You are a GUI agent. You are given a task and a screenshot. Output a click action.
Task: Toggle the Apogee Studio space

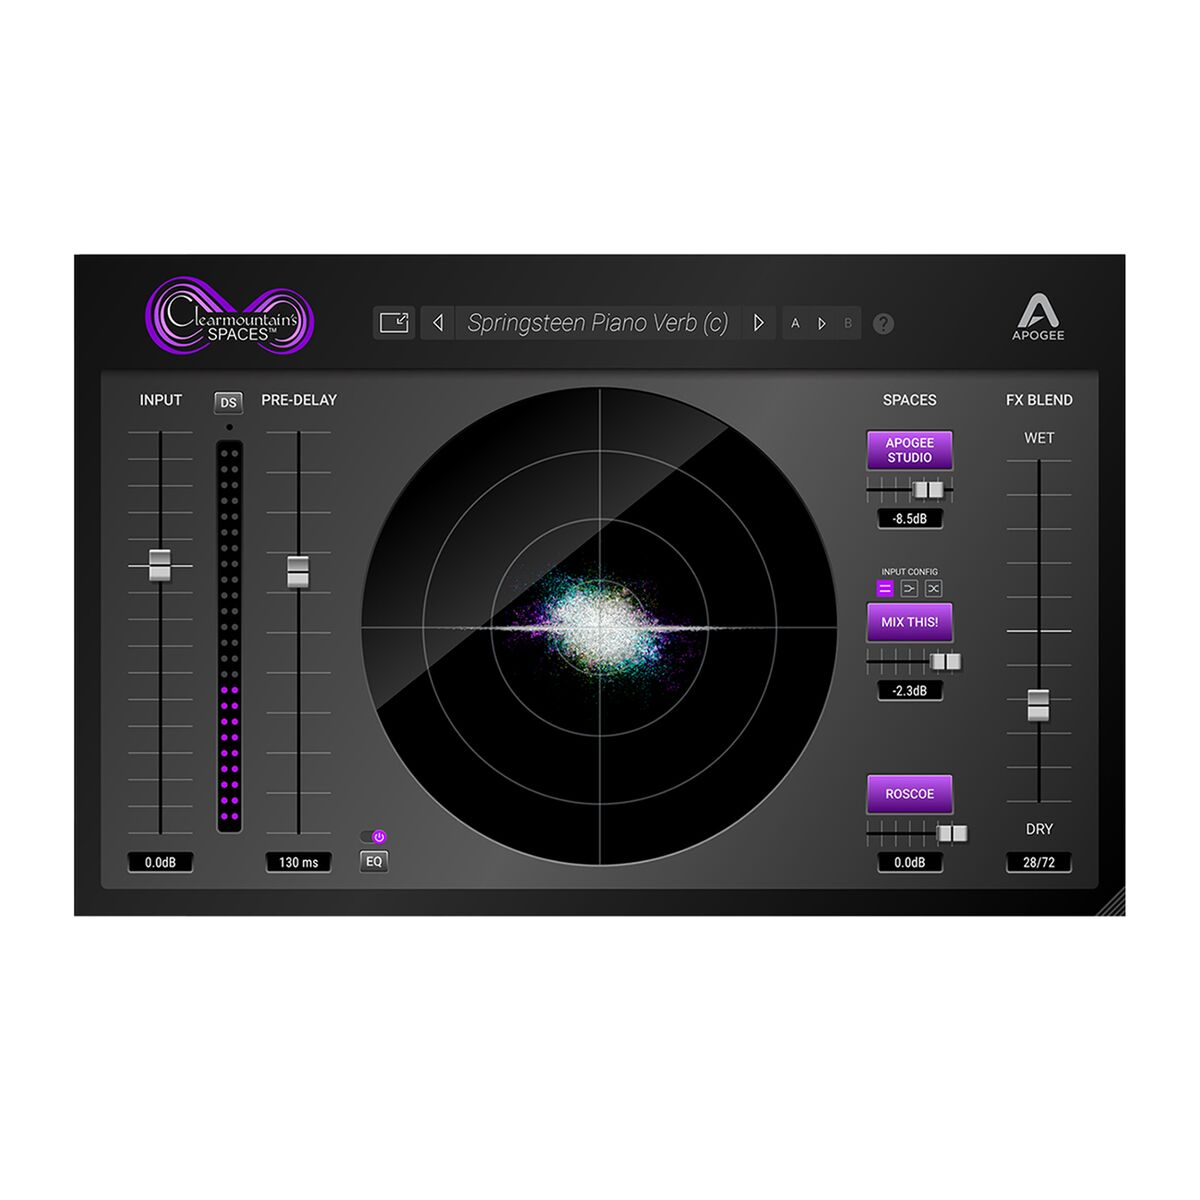coord(909,450)
